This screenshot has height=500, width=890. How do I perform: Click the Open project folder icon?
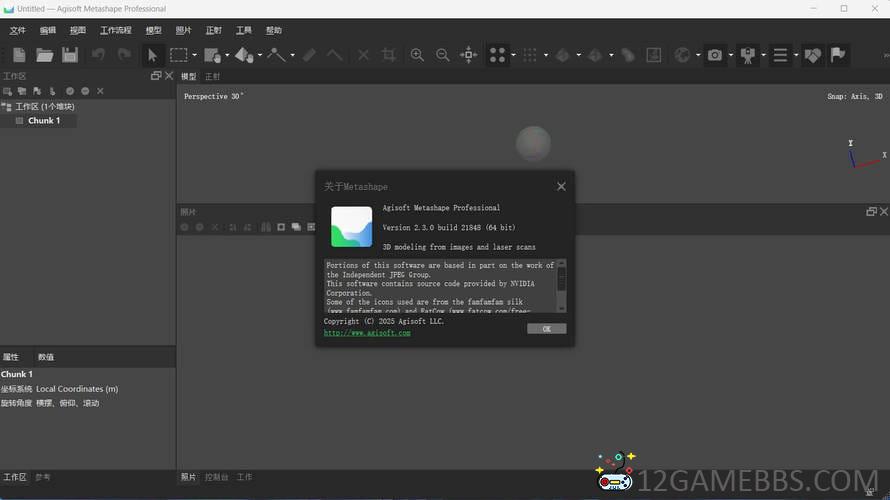[45, 55]
